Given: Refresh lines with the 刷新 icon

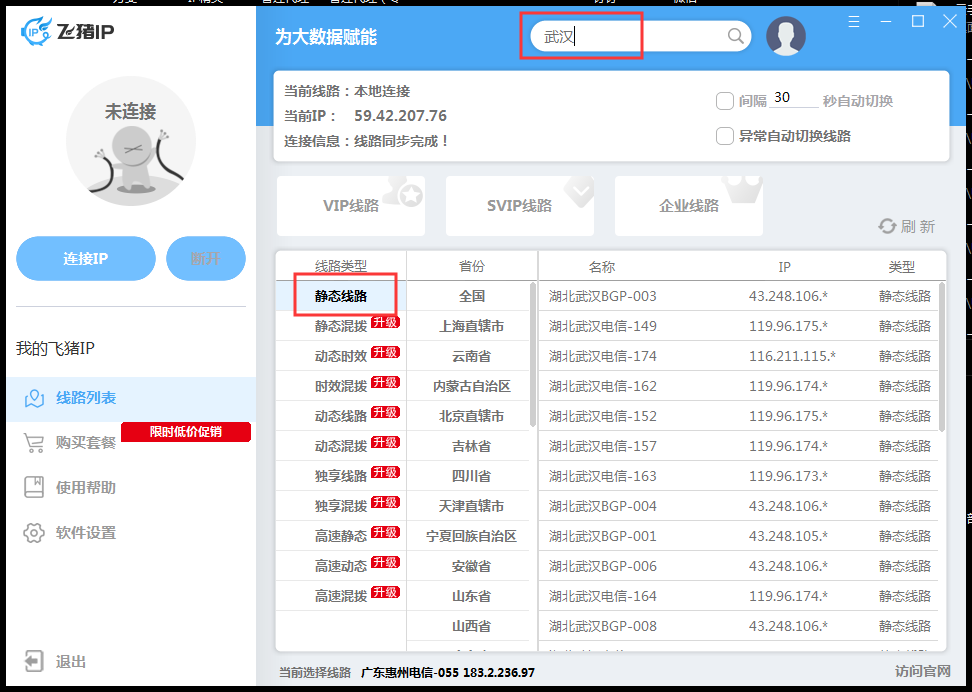Looking at the screenshot, I should [x=890, y=226].
